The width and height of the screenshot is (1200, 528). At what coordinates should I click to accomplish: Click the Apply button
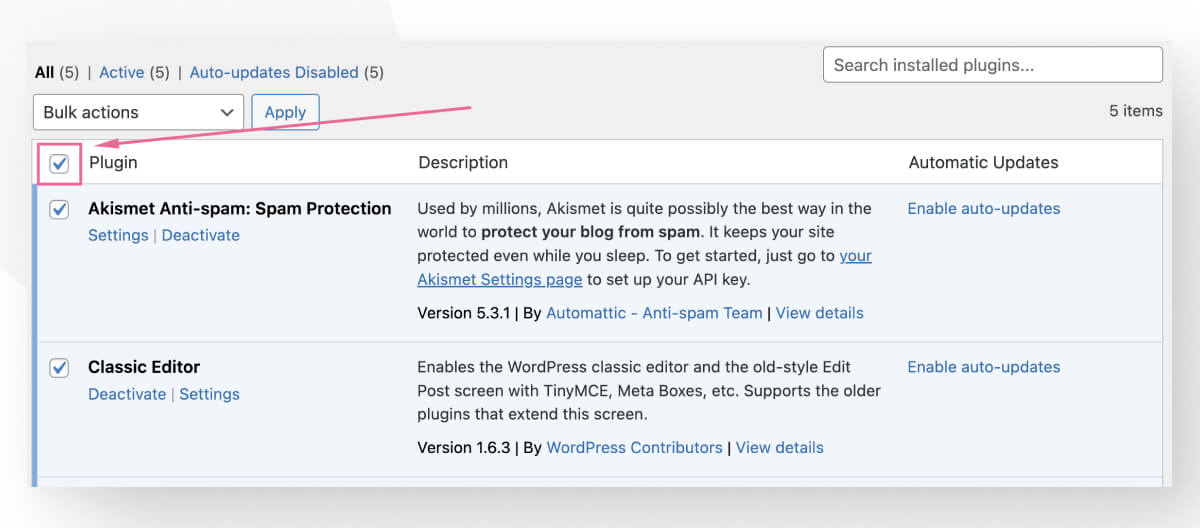285,112
